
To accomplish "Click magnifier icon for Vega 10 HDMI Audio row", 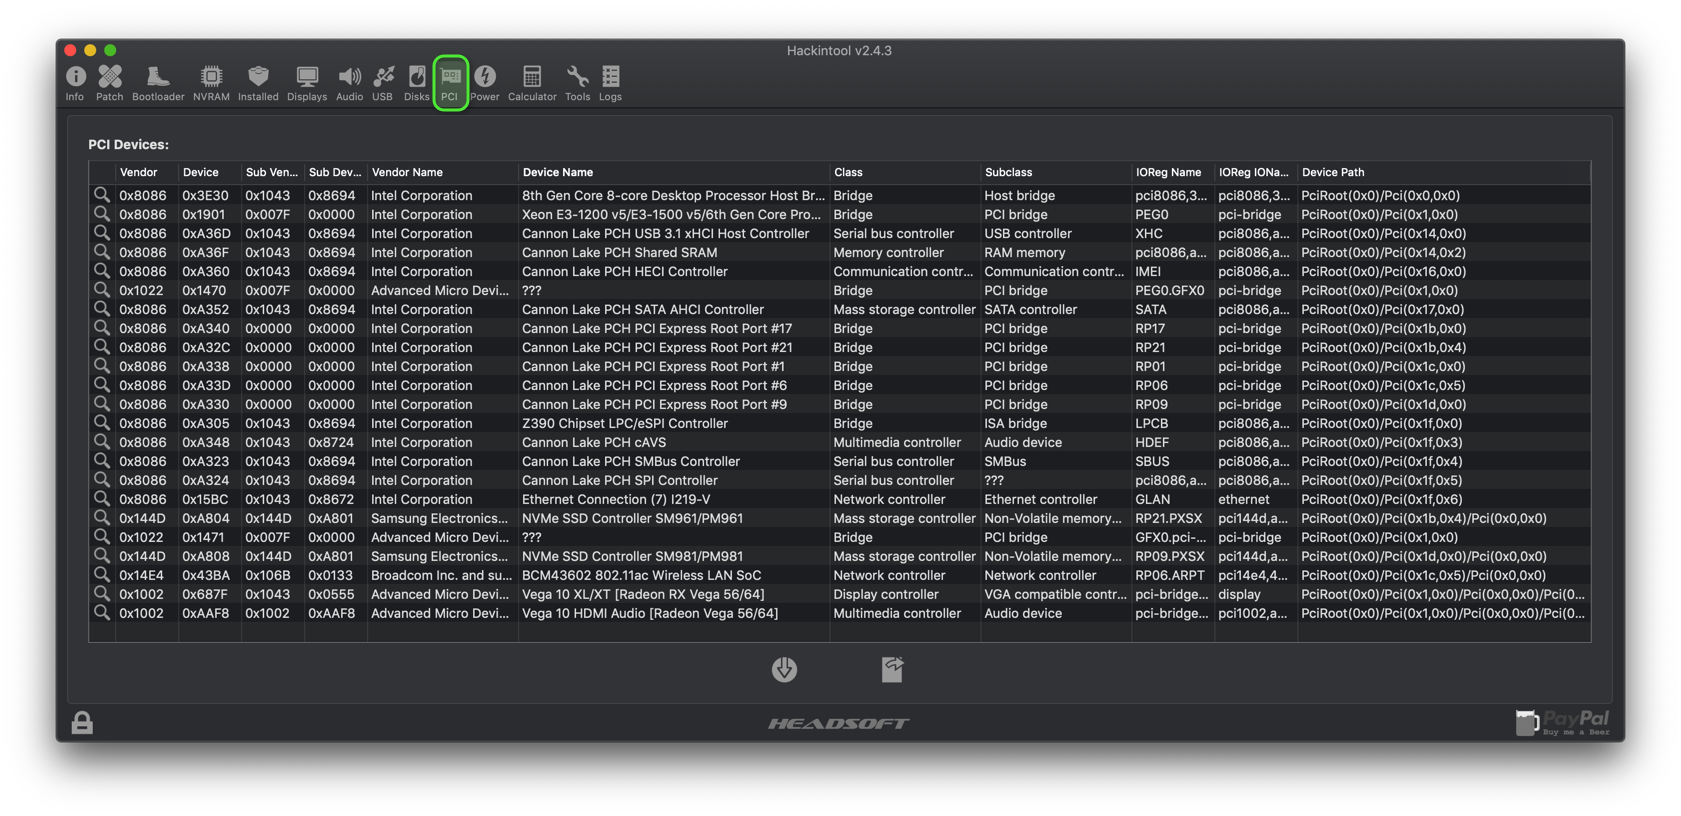I will coord(102,613).
